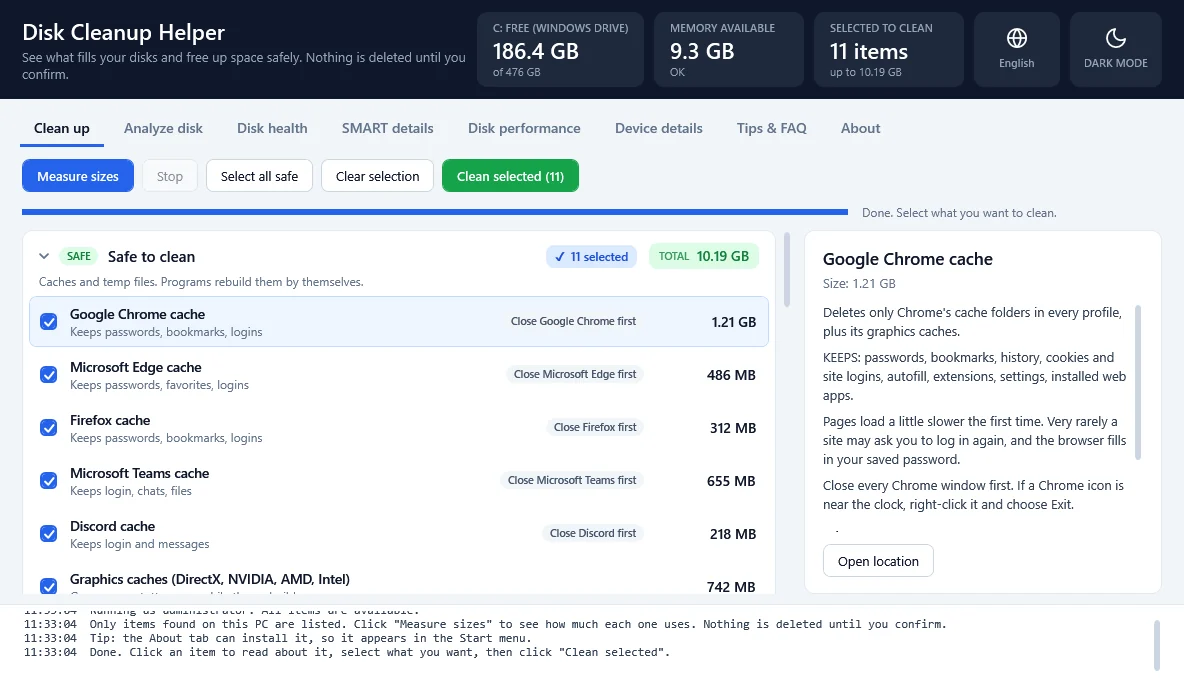Select the Firefox cache row title
1184x679 pixels.
tap(110, 420)
